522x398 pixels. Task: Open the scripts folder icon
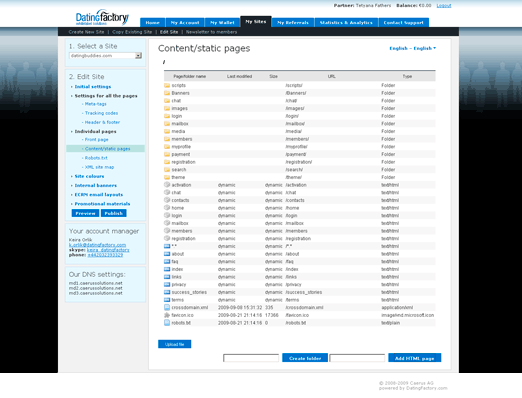pos(167,85)
